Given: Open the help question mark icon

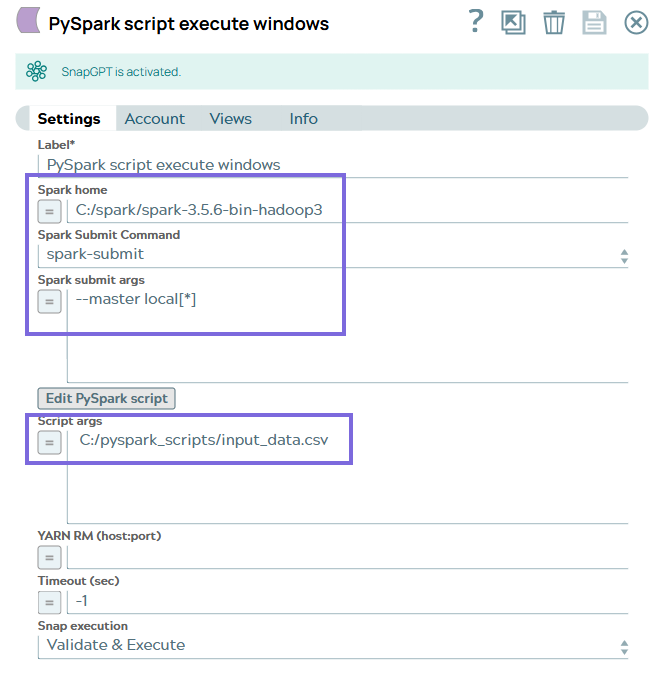Looking at the screenshot, I should click(x=477, y=22).
